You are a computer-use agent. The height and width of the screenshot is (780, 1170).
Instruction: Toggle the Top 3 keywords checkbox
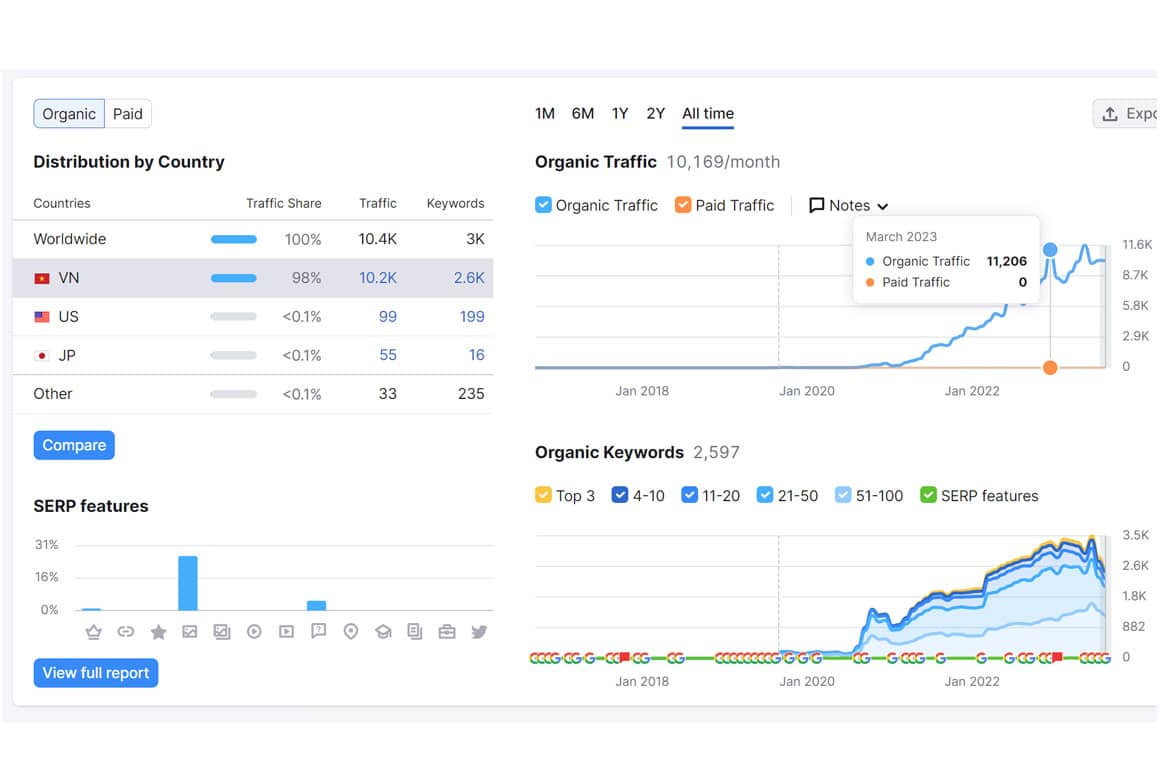(x=543, y=496)
